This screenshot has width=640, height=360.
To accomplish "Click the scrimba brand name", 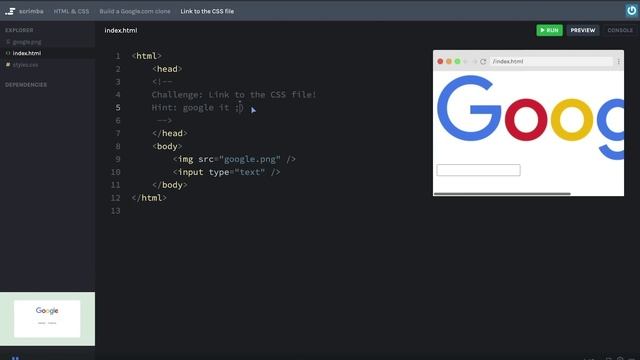I will tap(31, 11).
